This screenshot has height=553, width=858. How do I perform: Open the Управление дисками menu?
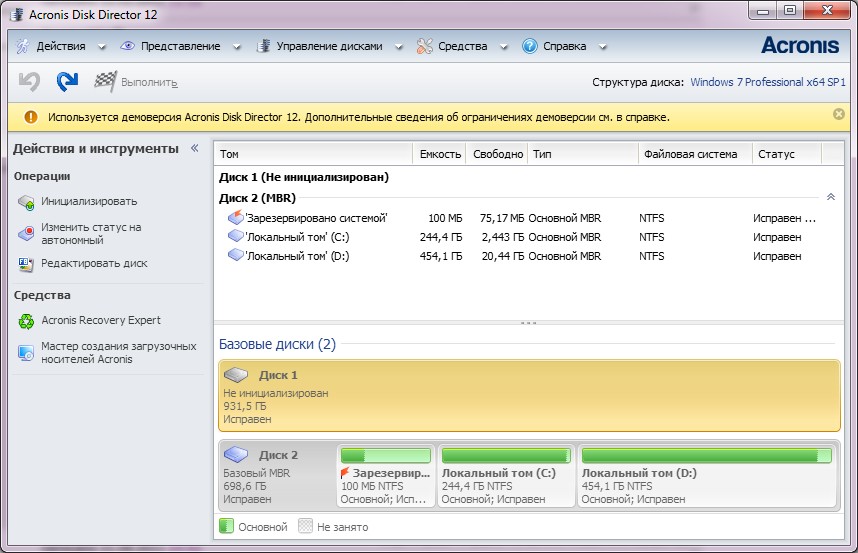click(x=329, y=46)
